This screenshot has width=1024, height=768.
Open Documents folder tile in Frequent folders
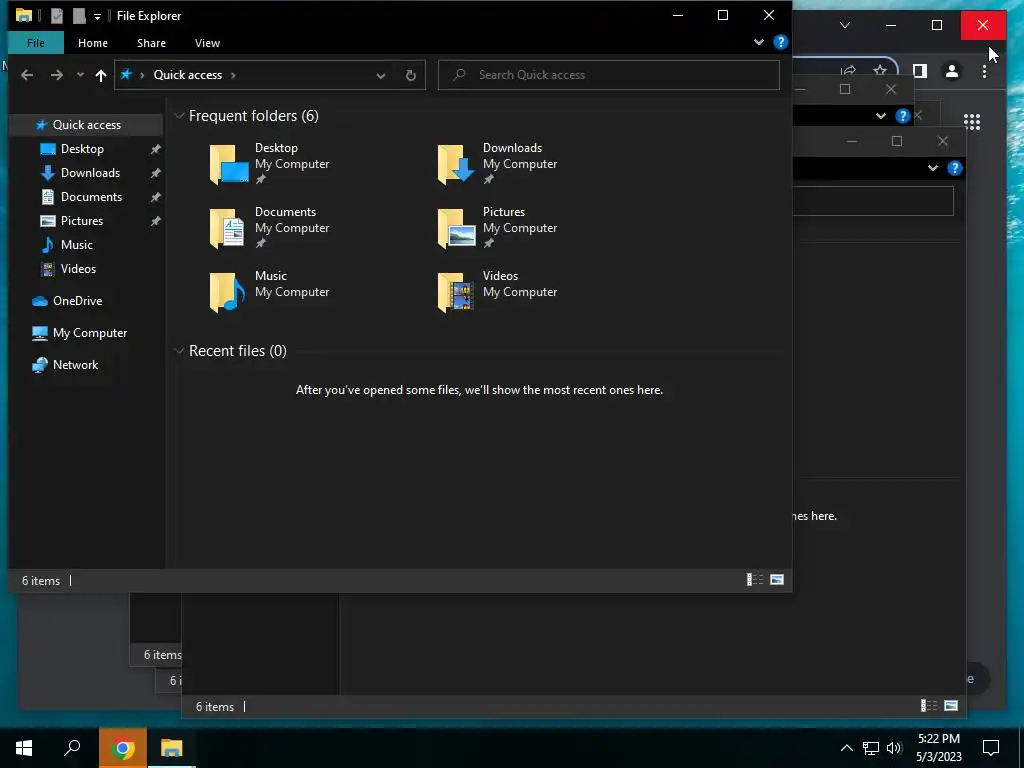269,227
